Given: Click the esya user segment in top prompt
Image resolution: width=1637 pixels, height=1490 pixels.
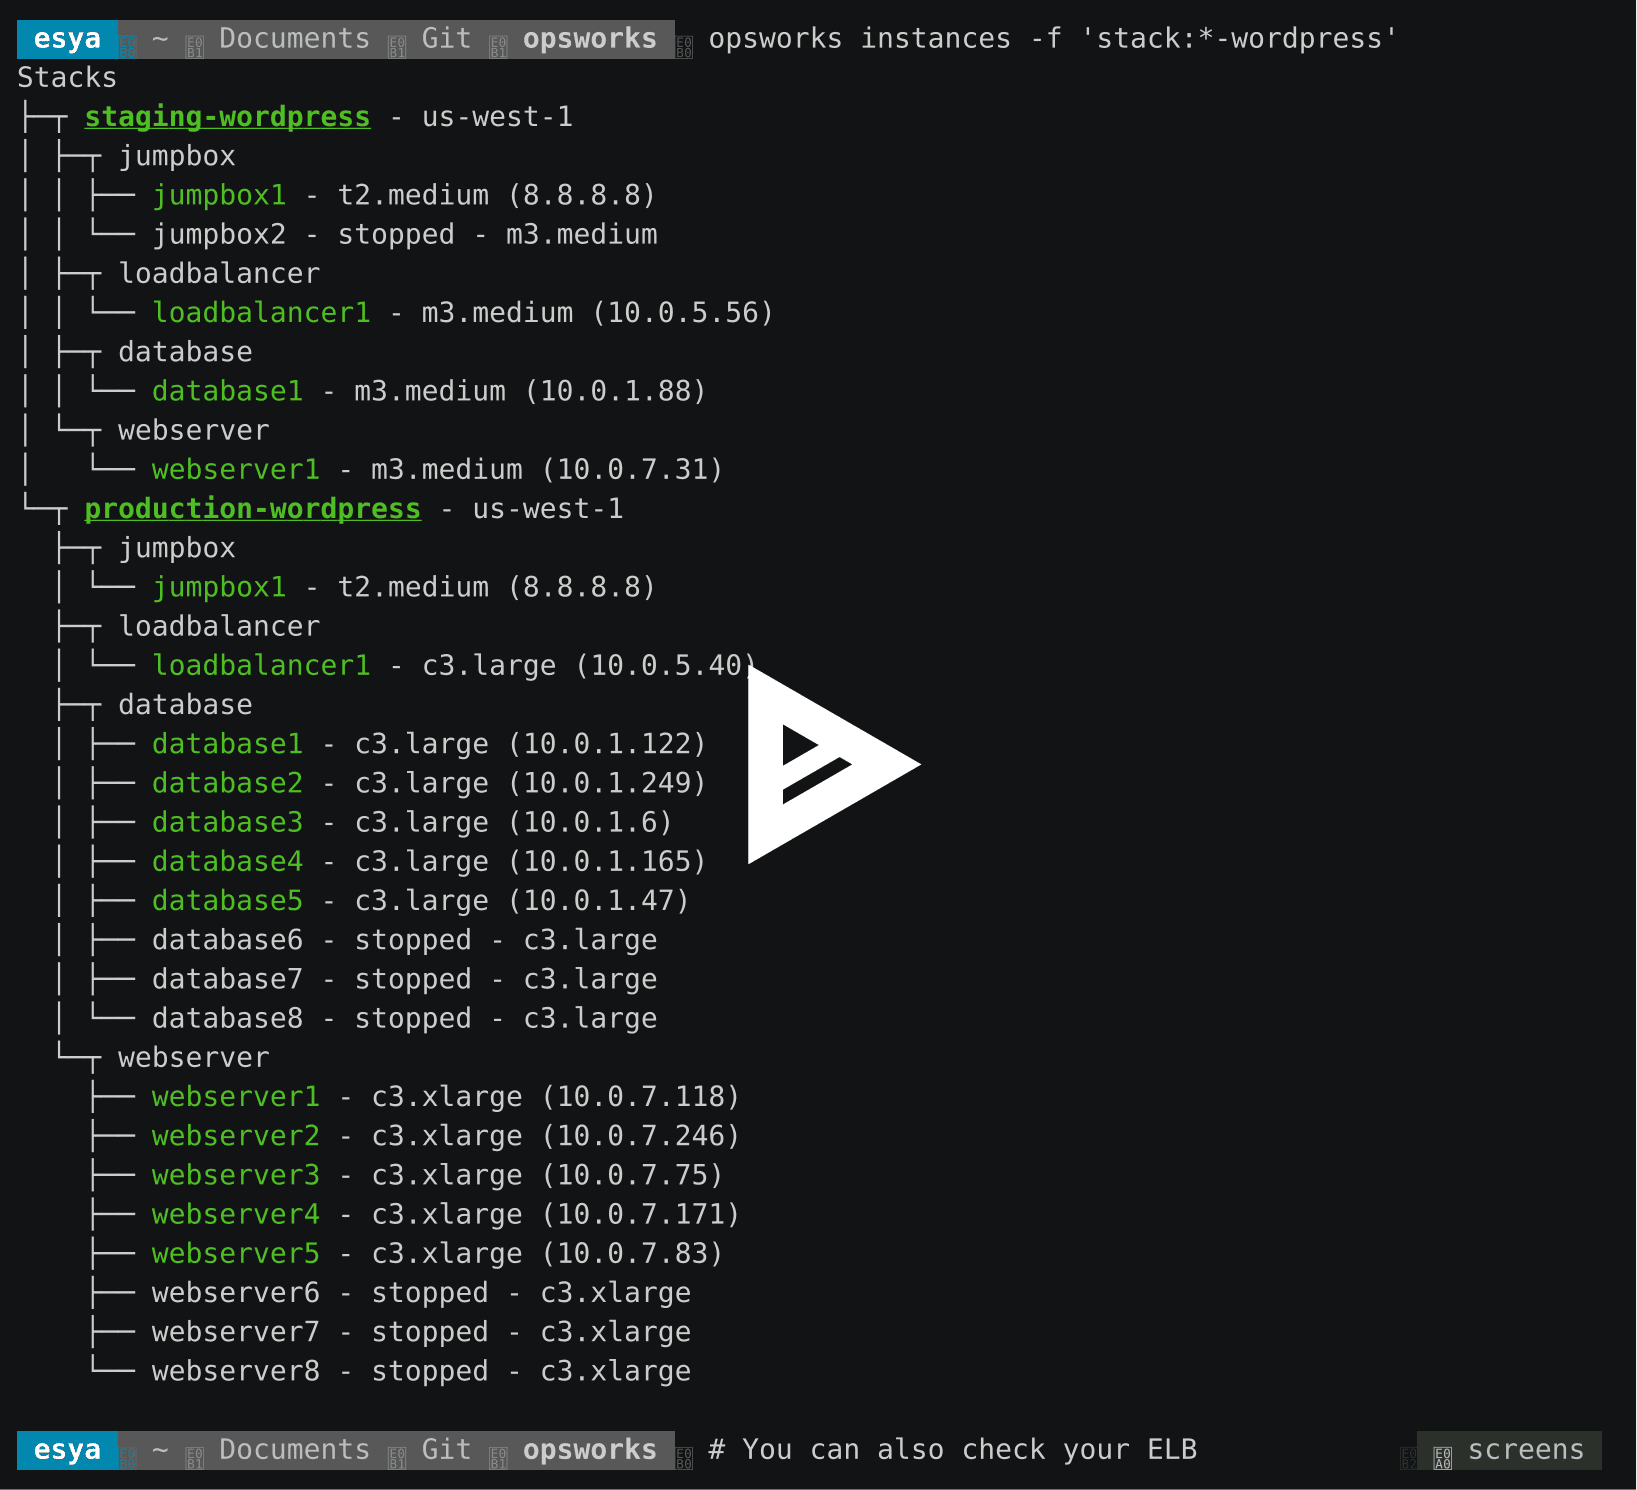Looking at the screenshot, I should point(67,39).
